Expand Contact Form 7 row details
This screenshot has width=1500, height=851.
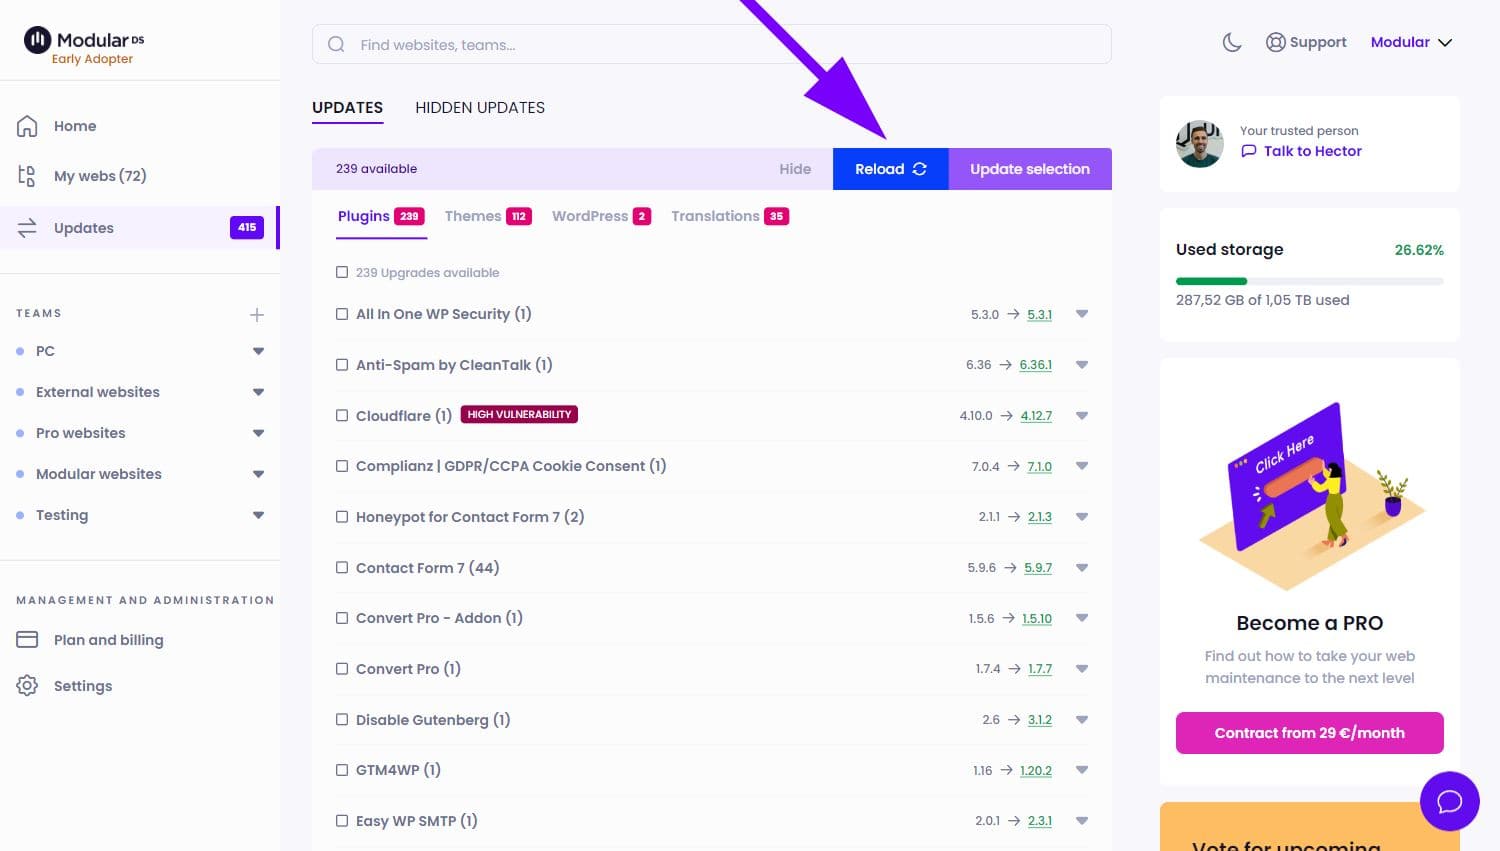(1082, 567)
